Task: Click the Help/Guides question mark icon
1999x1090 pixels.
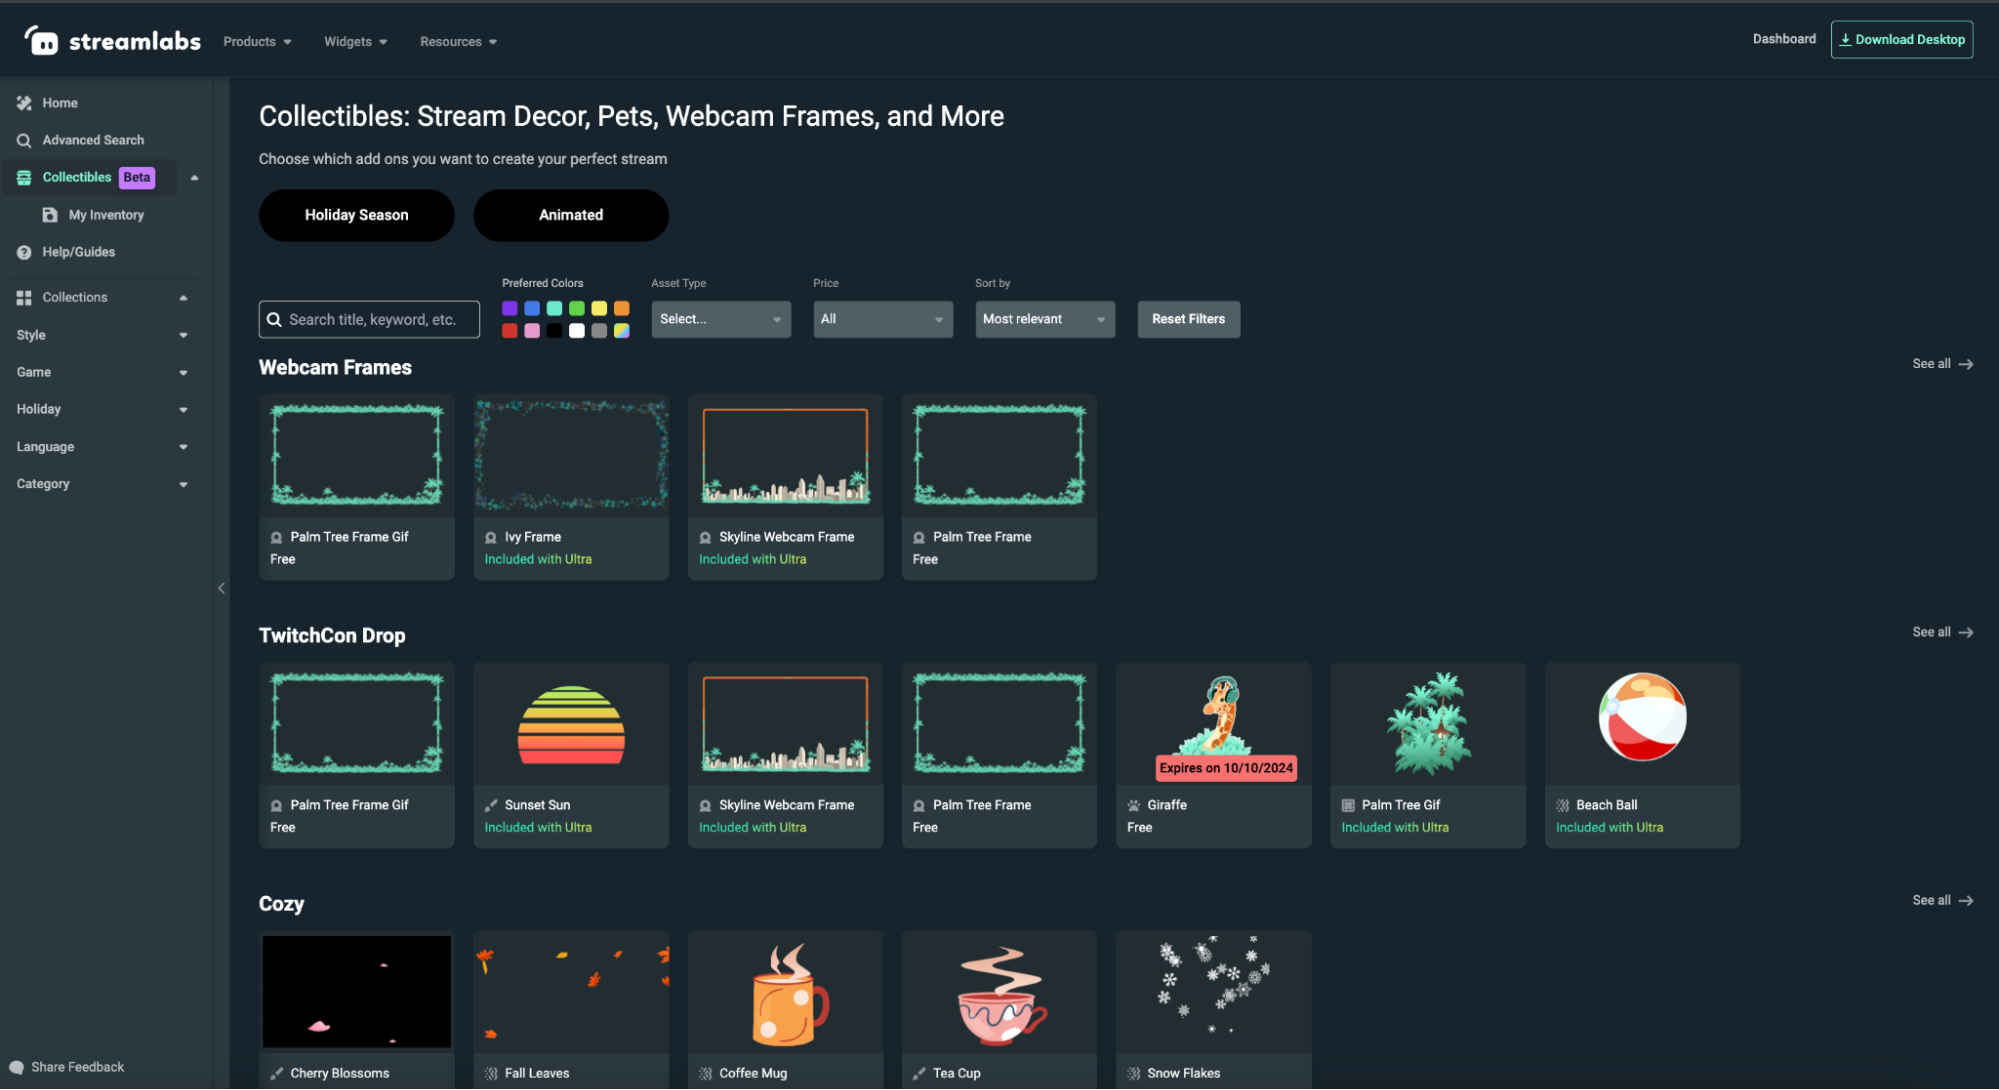Action: point(23,251)
